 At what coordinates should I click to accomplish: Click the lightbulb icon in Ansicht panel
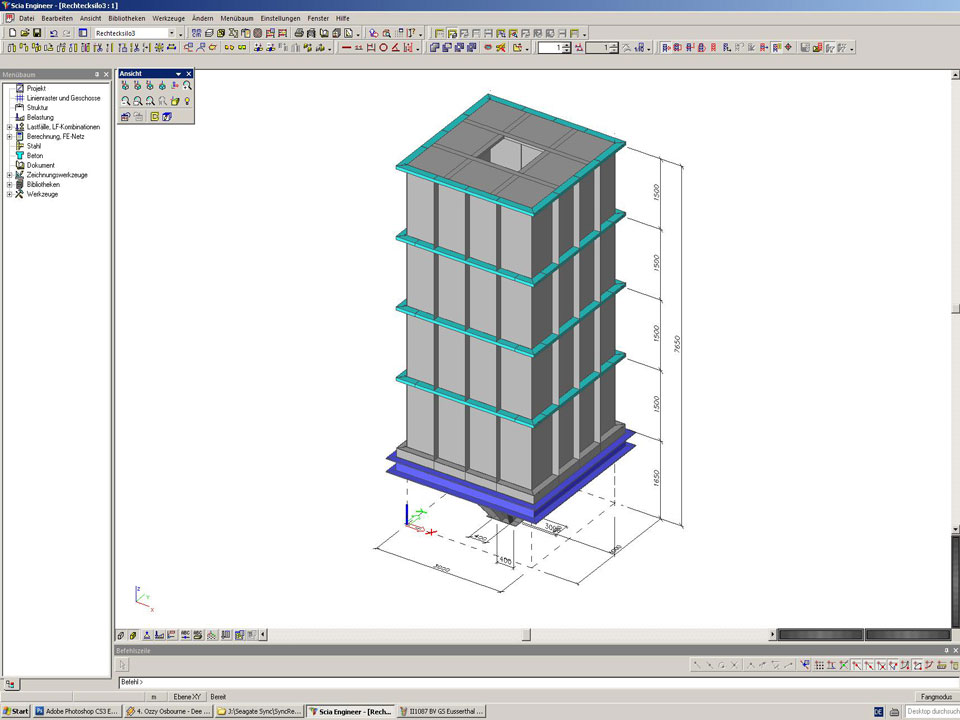tap(186, 101)
